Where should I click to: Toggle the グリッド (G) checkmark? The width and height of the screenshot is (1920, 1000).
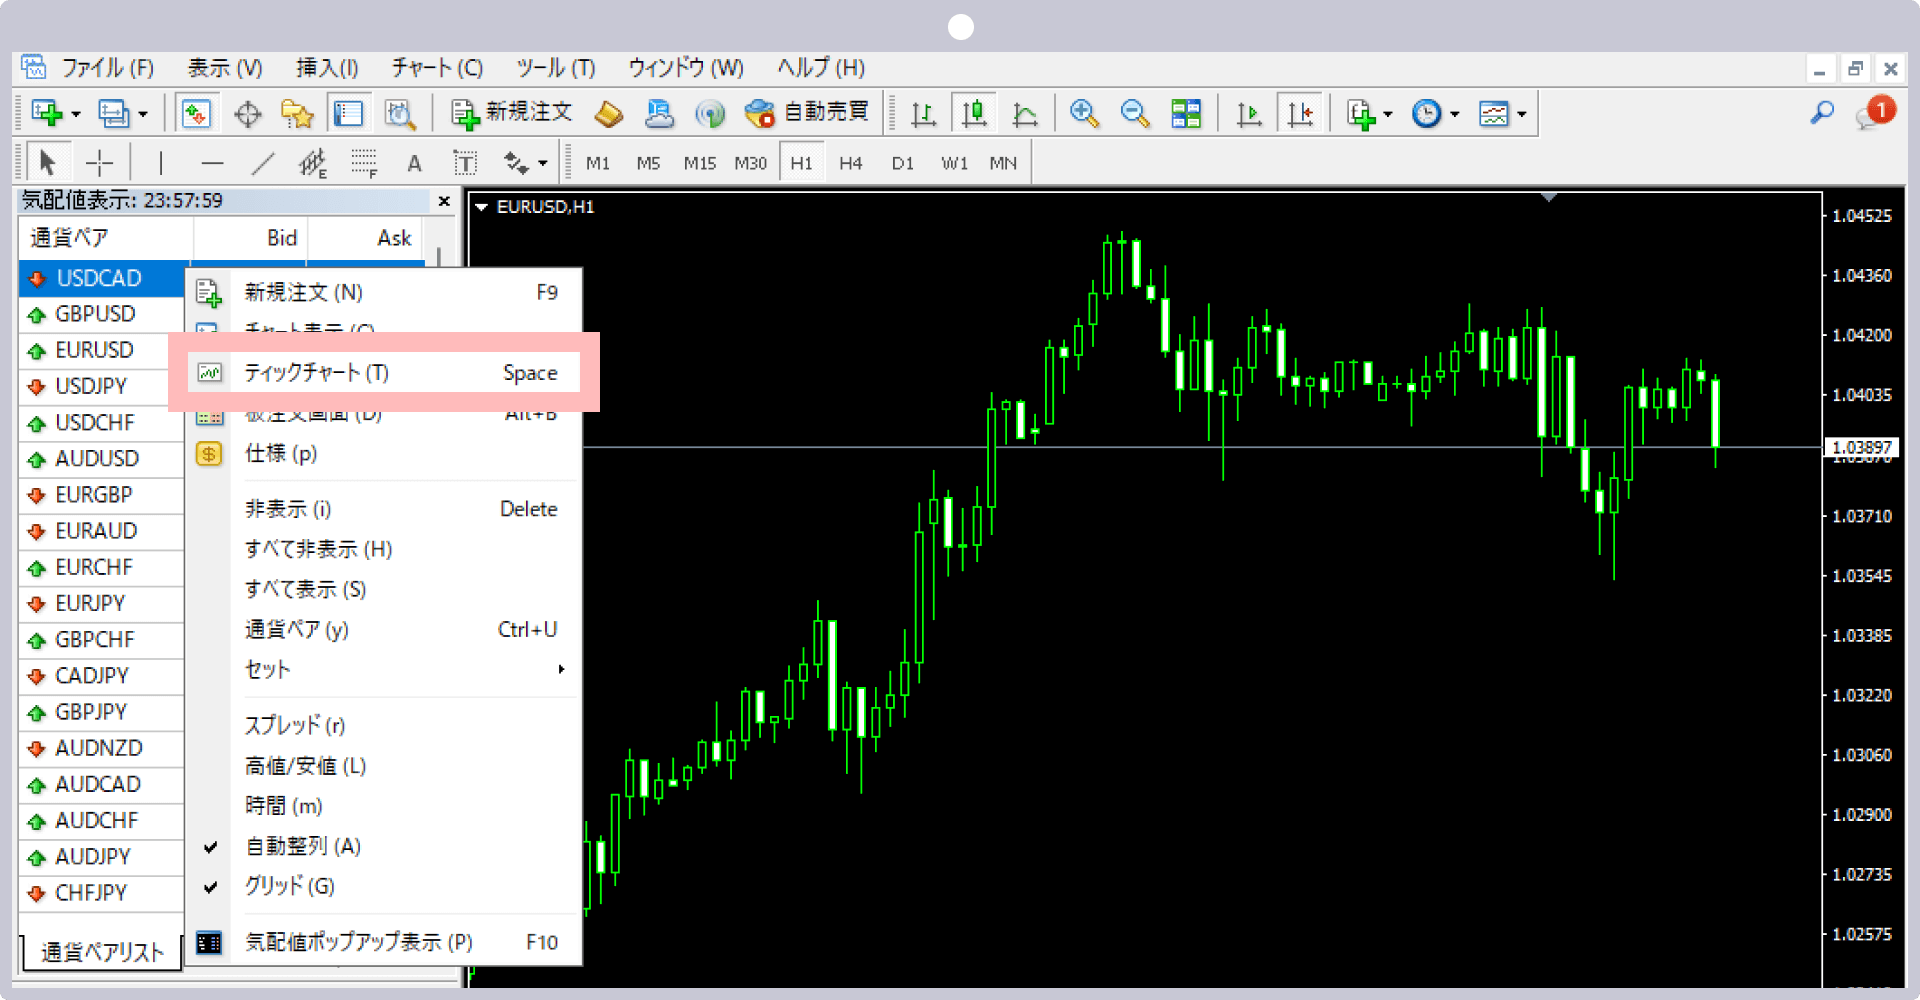[210, 887]
